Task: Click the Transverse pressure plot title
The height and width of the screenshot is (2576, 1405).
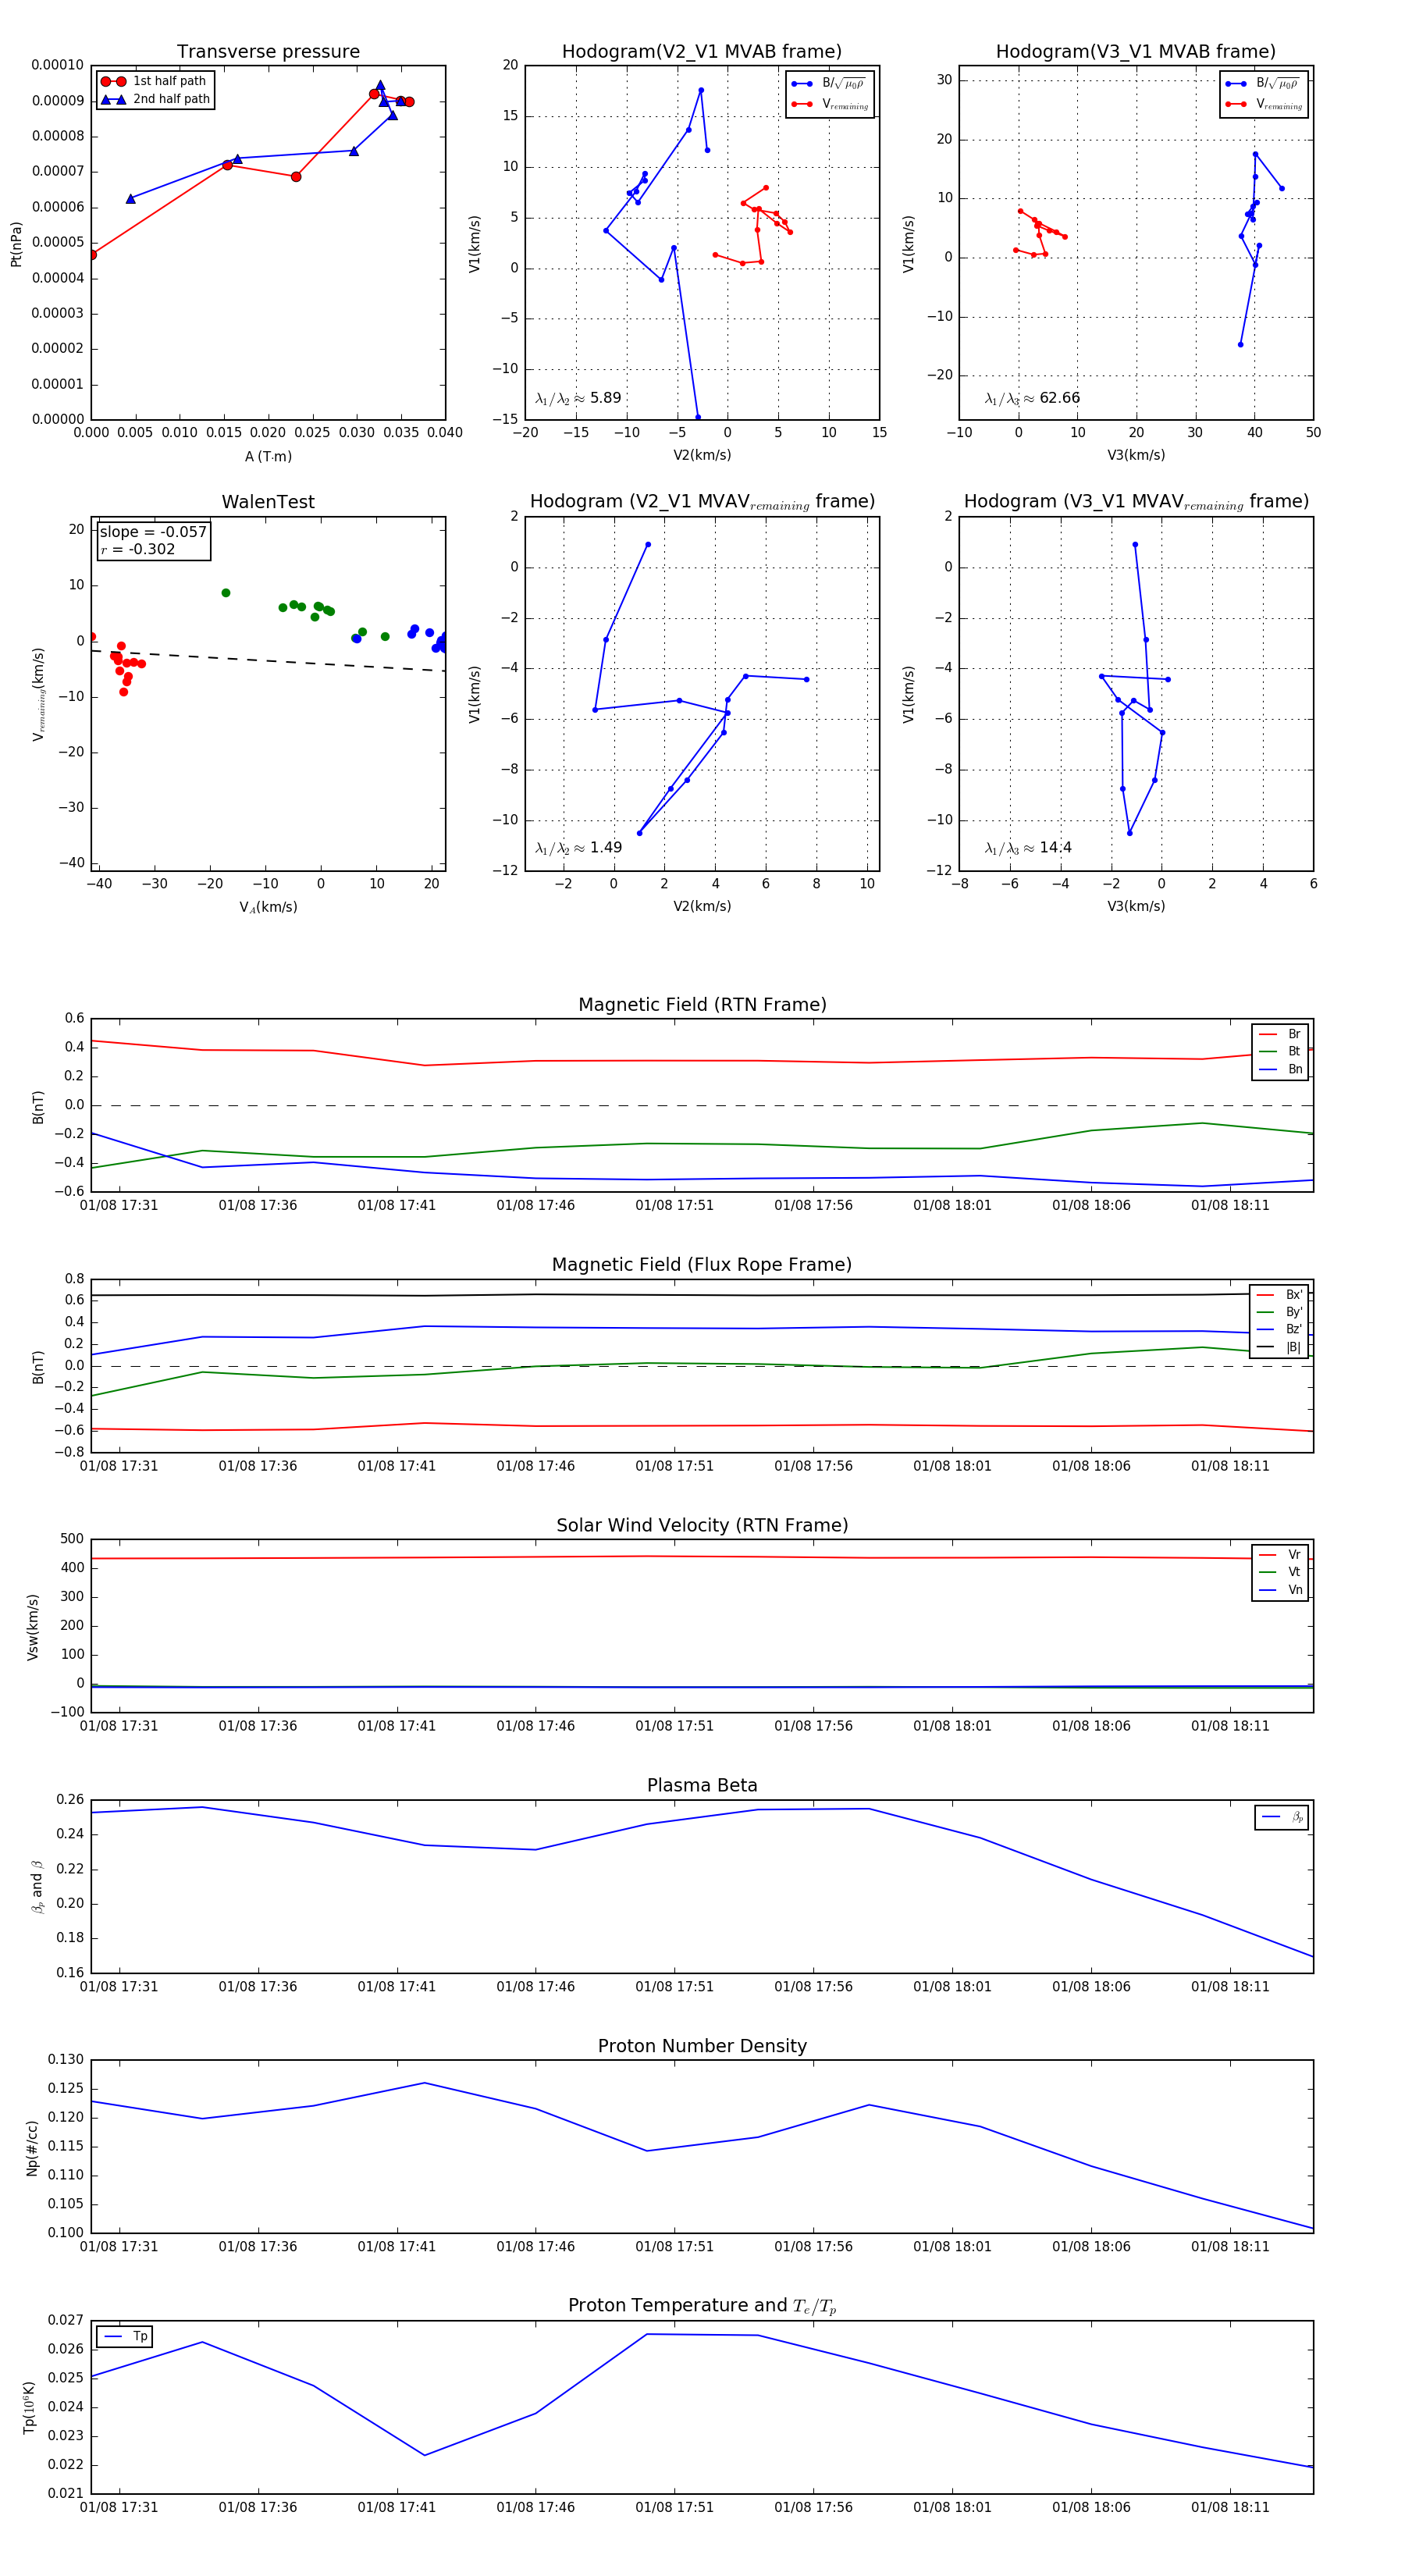Action: (x=268, y=52)
